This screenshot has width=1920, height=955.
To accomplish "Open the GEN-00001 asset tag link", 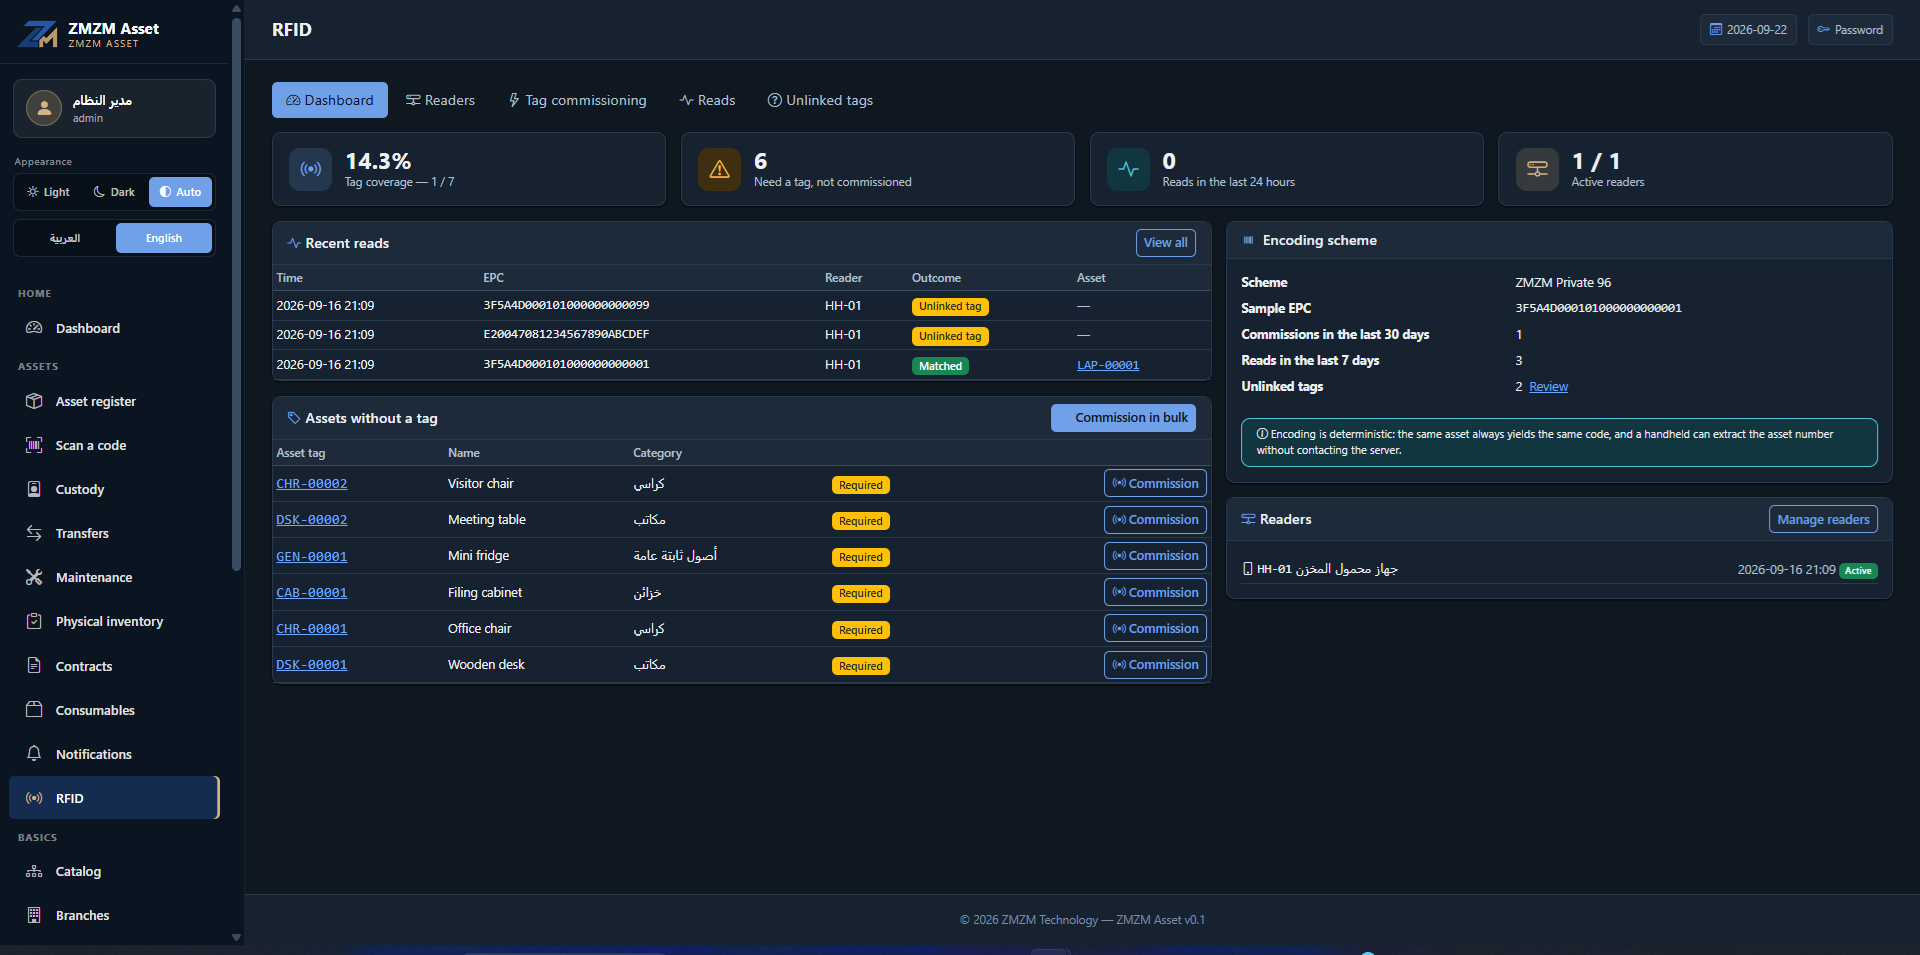I will (312, 557).
